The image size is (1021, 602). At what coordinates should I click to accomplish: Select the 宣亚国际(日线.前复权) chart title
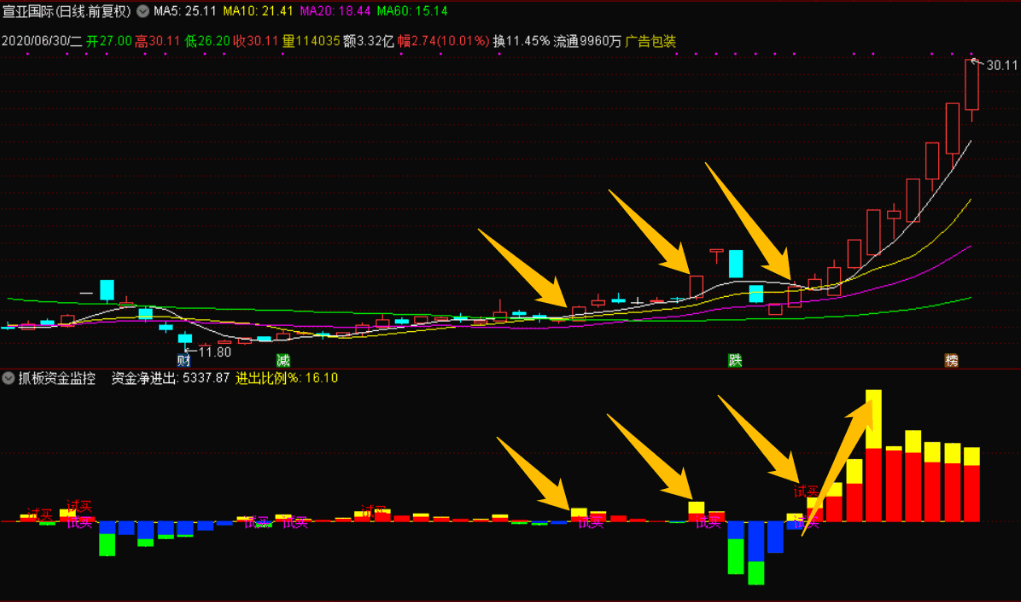pos(67,11)
